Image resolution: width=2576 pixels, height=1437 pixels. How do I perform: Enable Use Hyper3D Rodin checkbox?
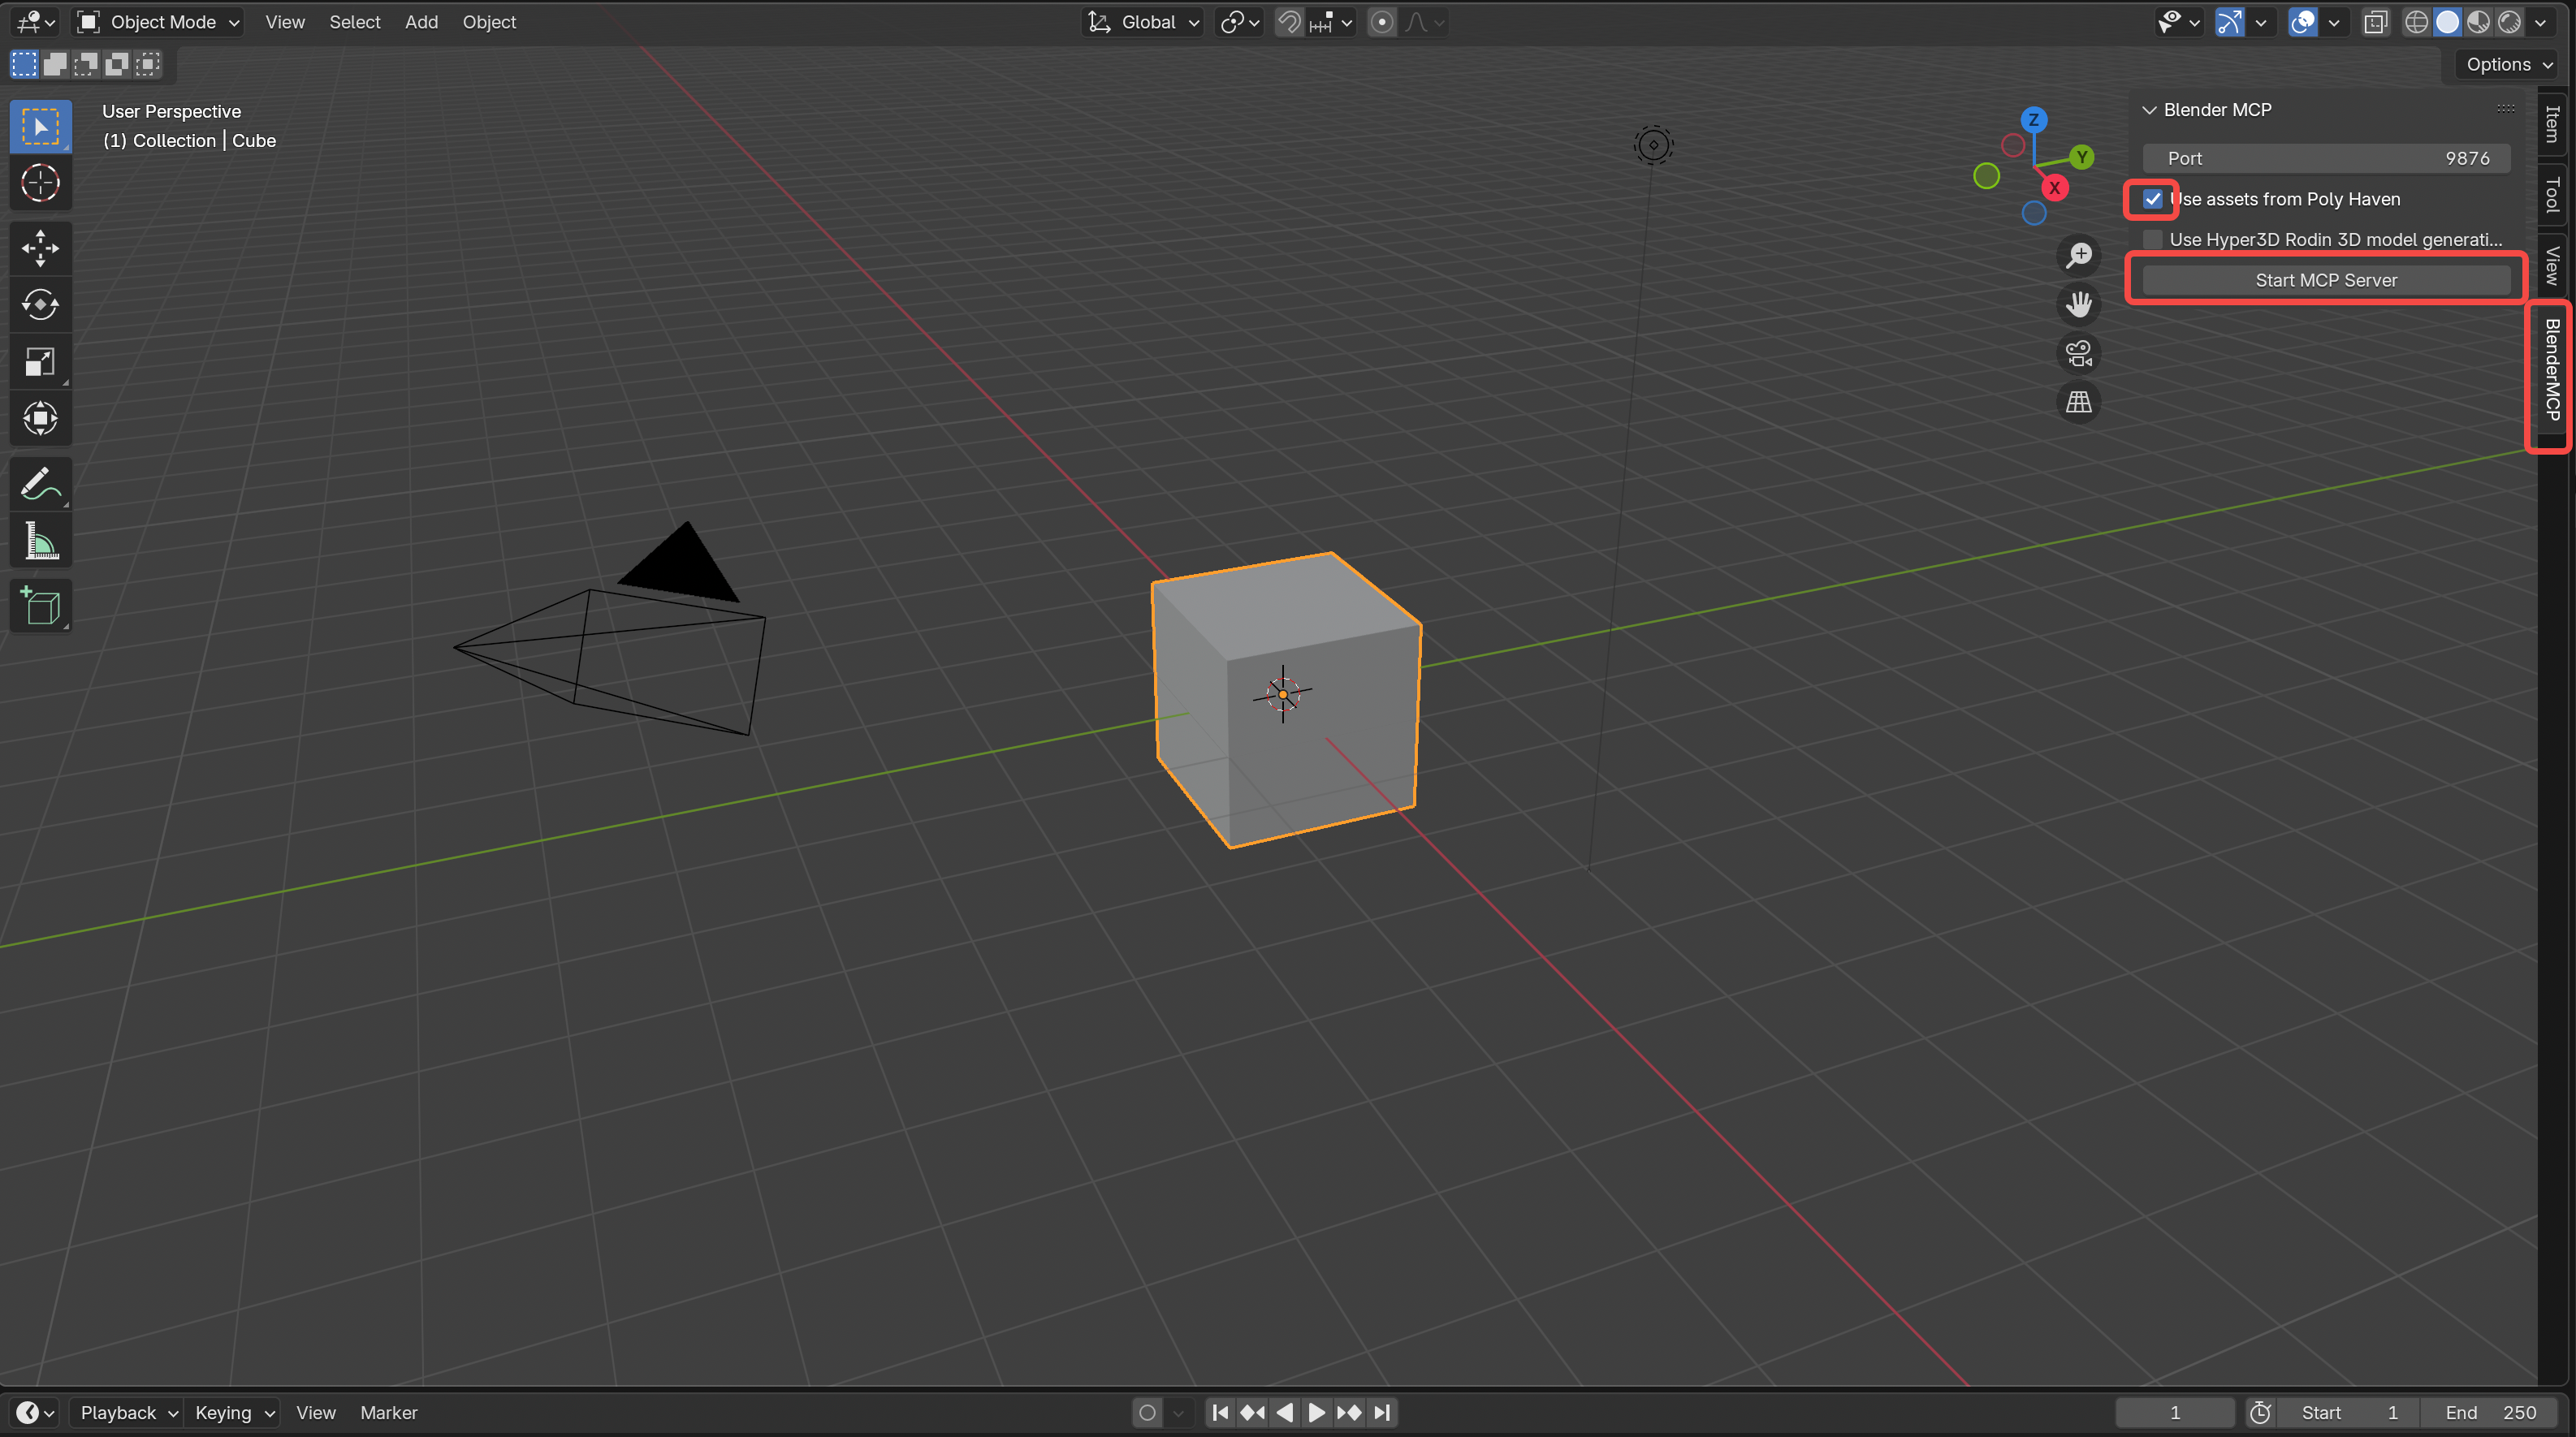2152,240
